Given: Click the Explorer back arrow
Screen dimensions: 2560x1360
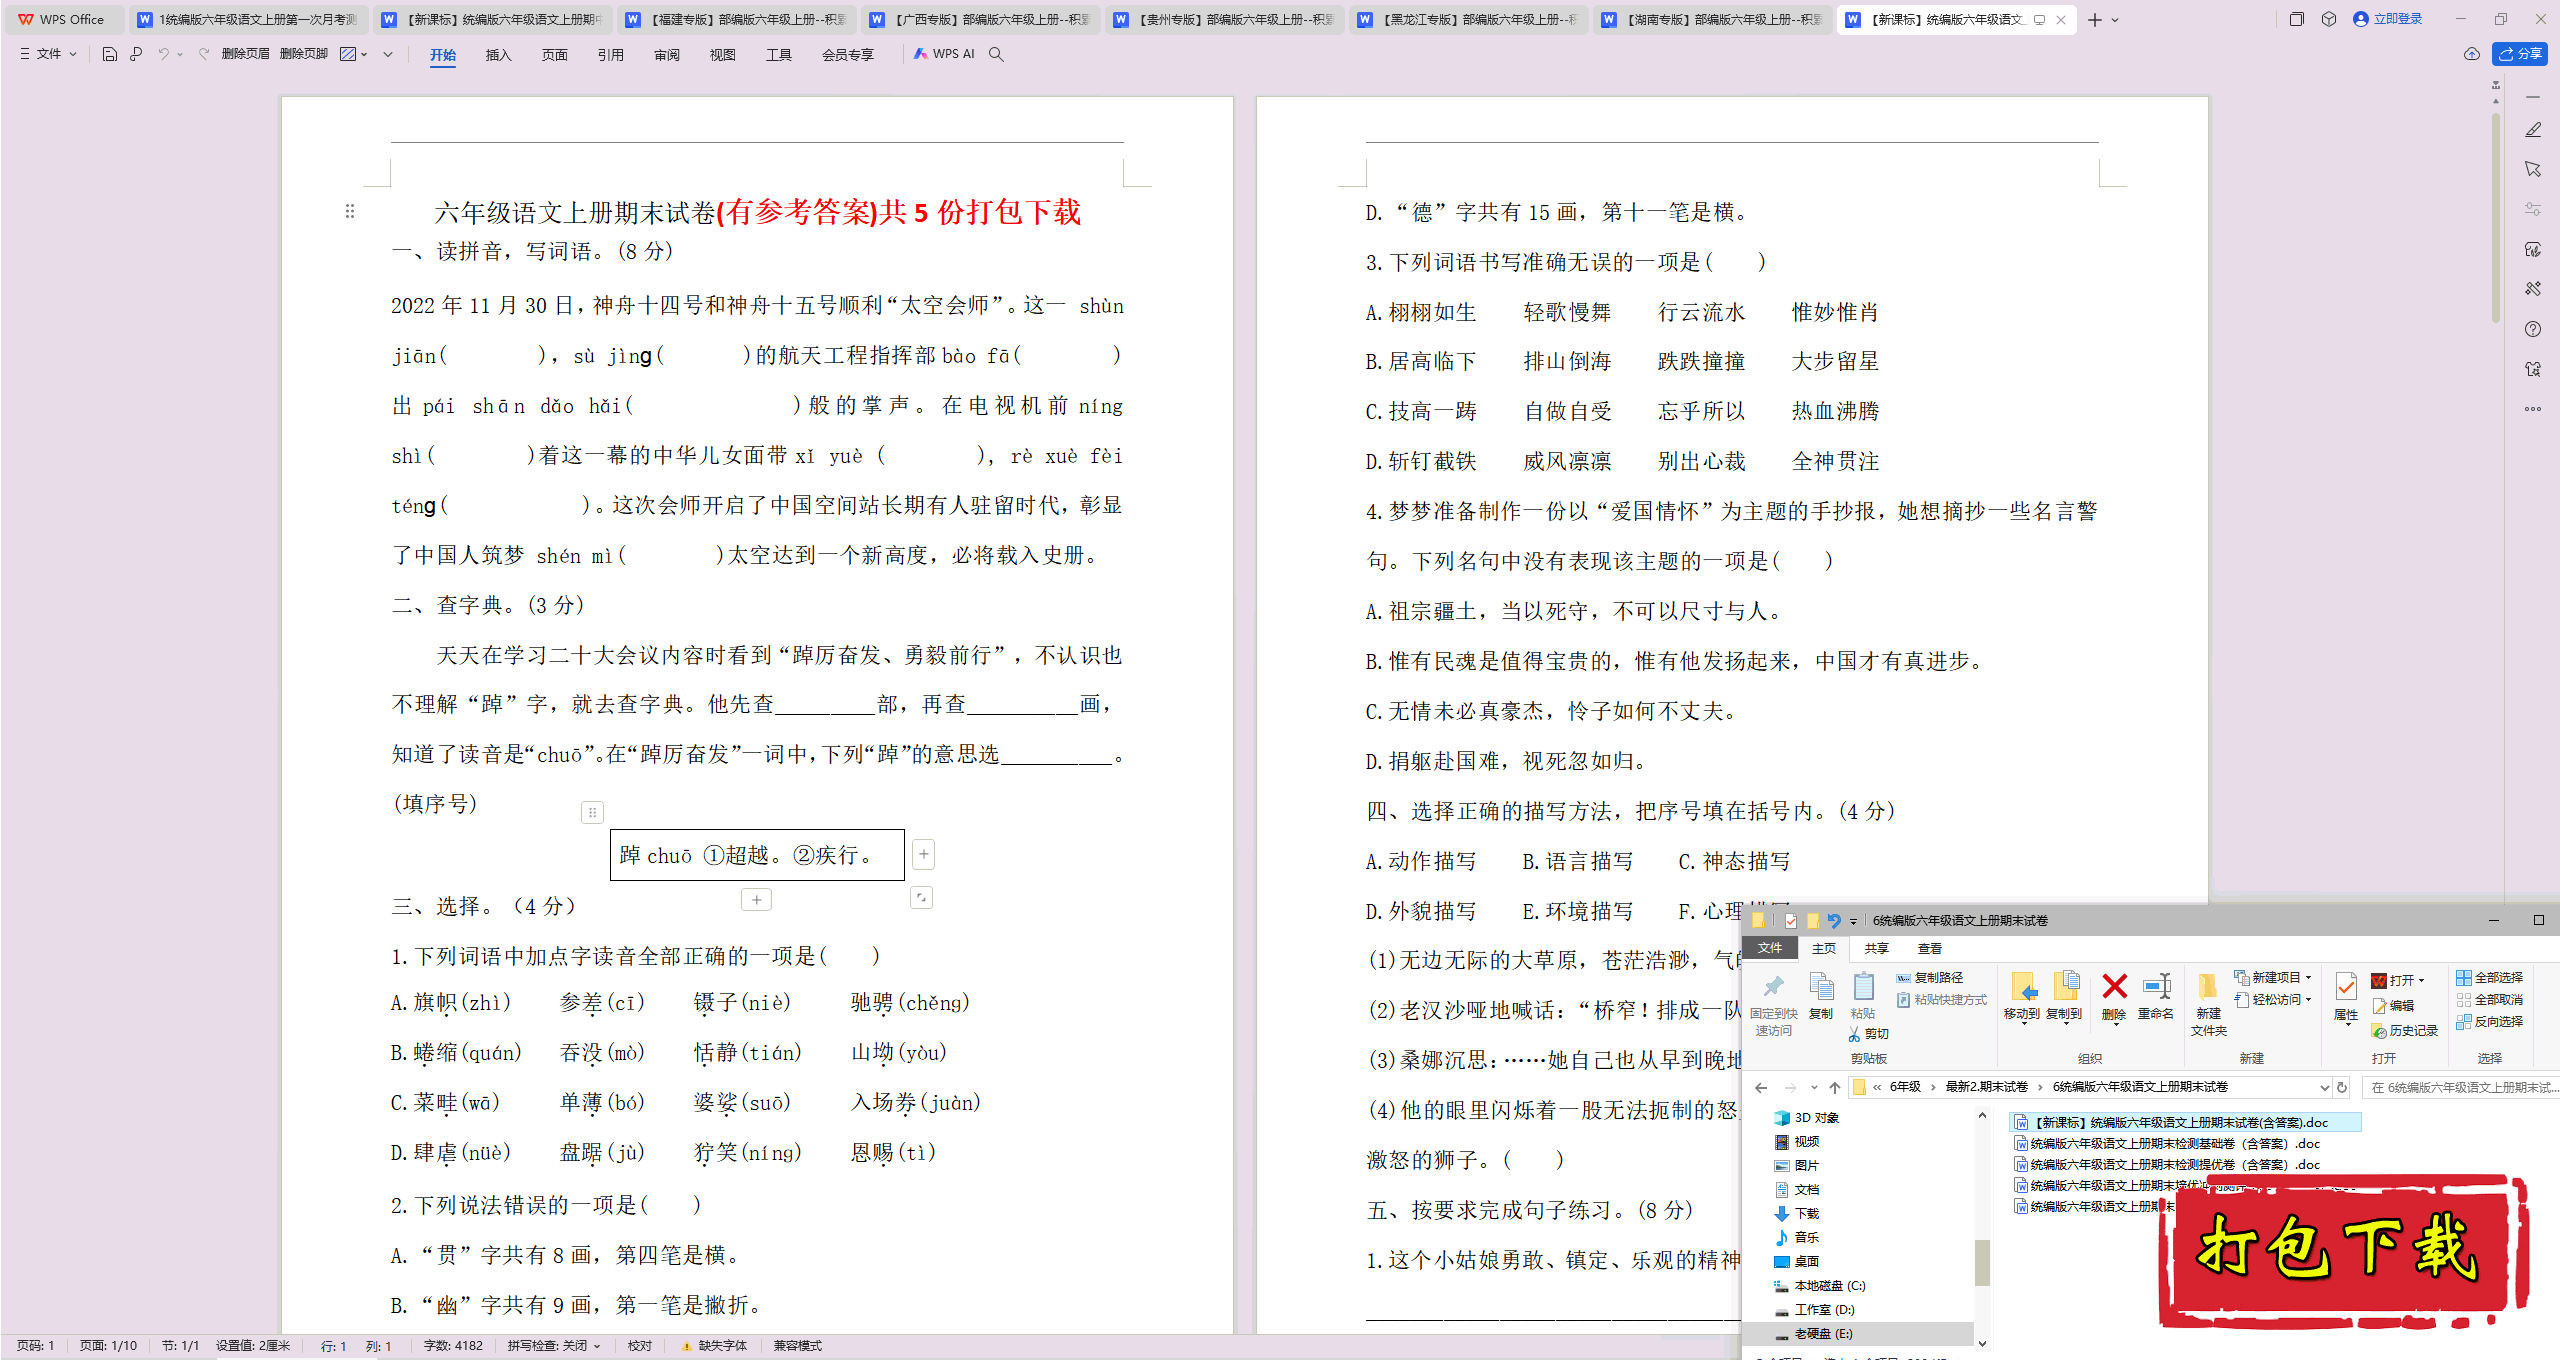Looking at the screenshot, I should 1761,1087.
